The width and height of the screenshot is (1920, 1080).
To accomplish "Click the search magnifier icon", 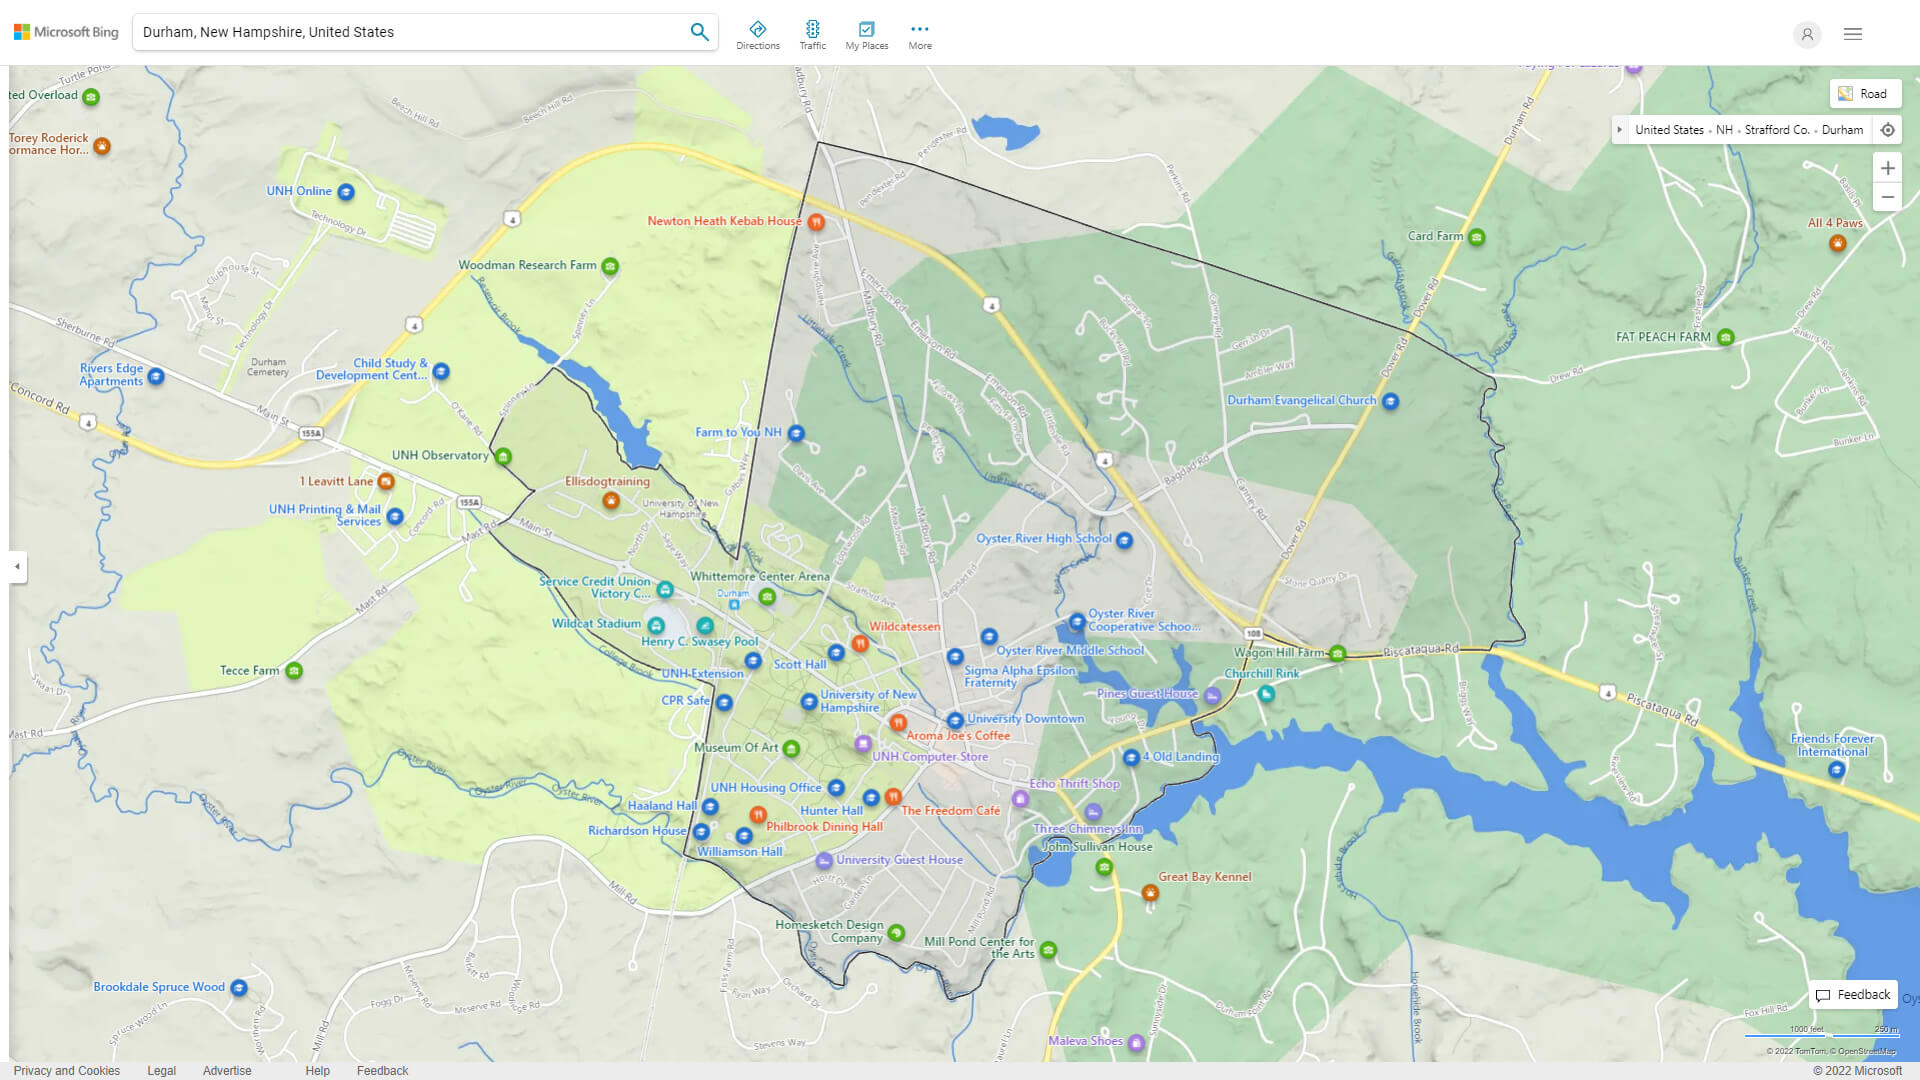I will [699, 31].
